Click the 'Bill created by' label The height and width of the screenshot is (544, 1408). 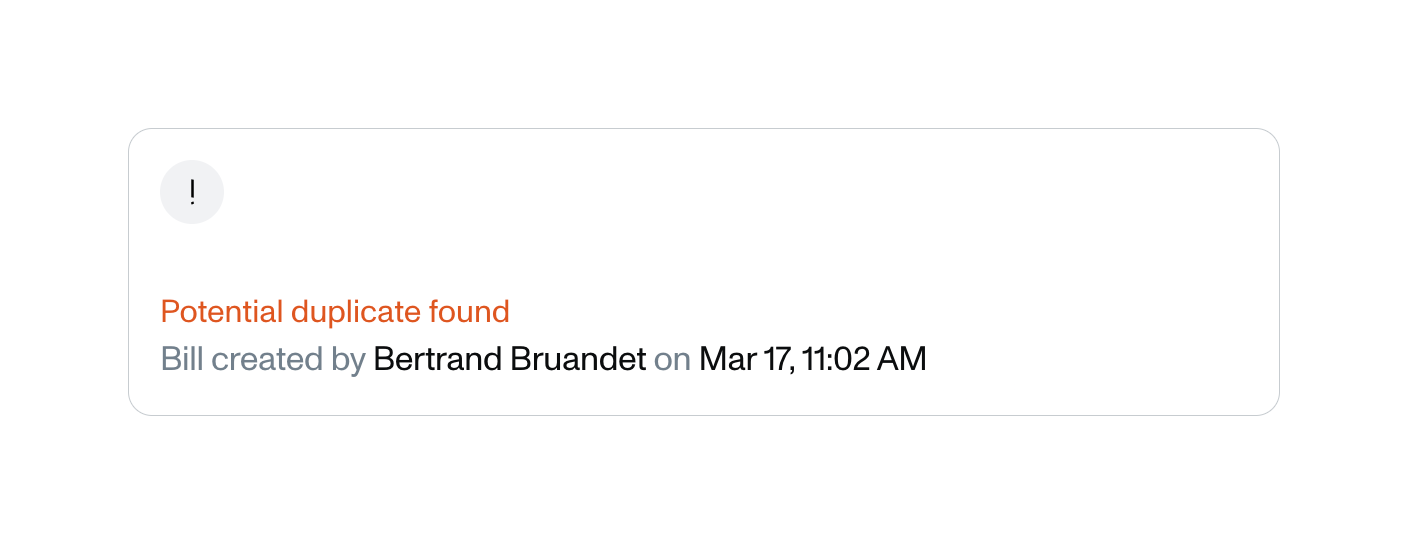click(x=263, y=359)
